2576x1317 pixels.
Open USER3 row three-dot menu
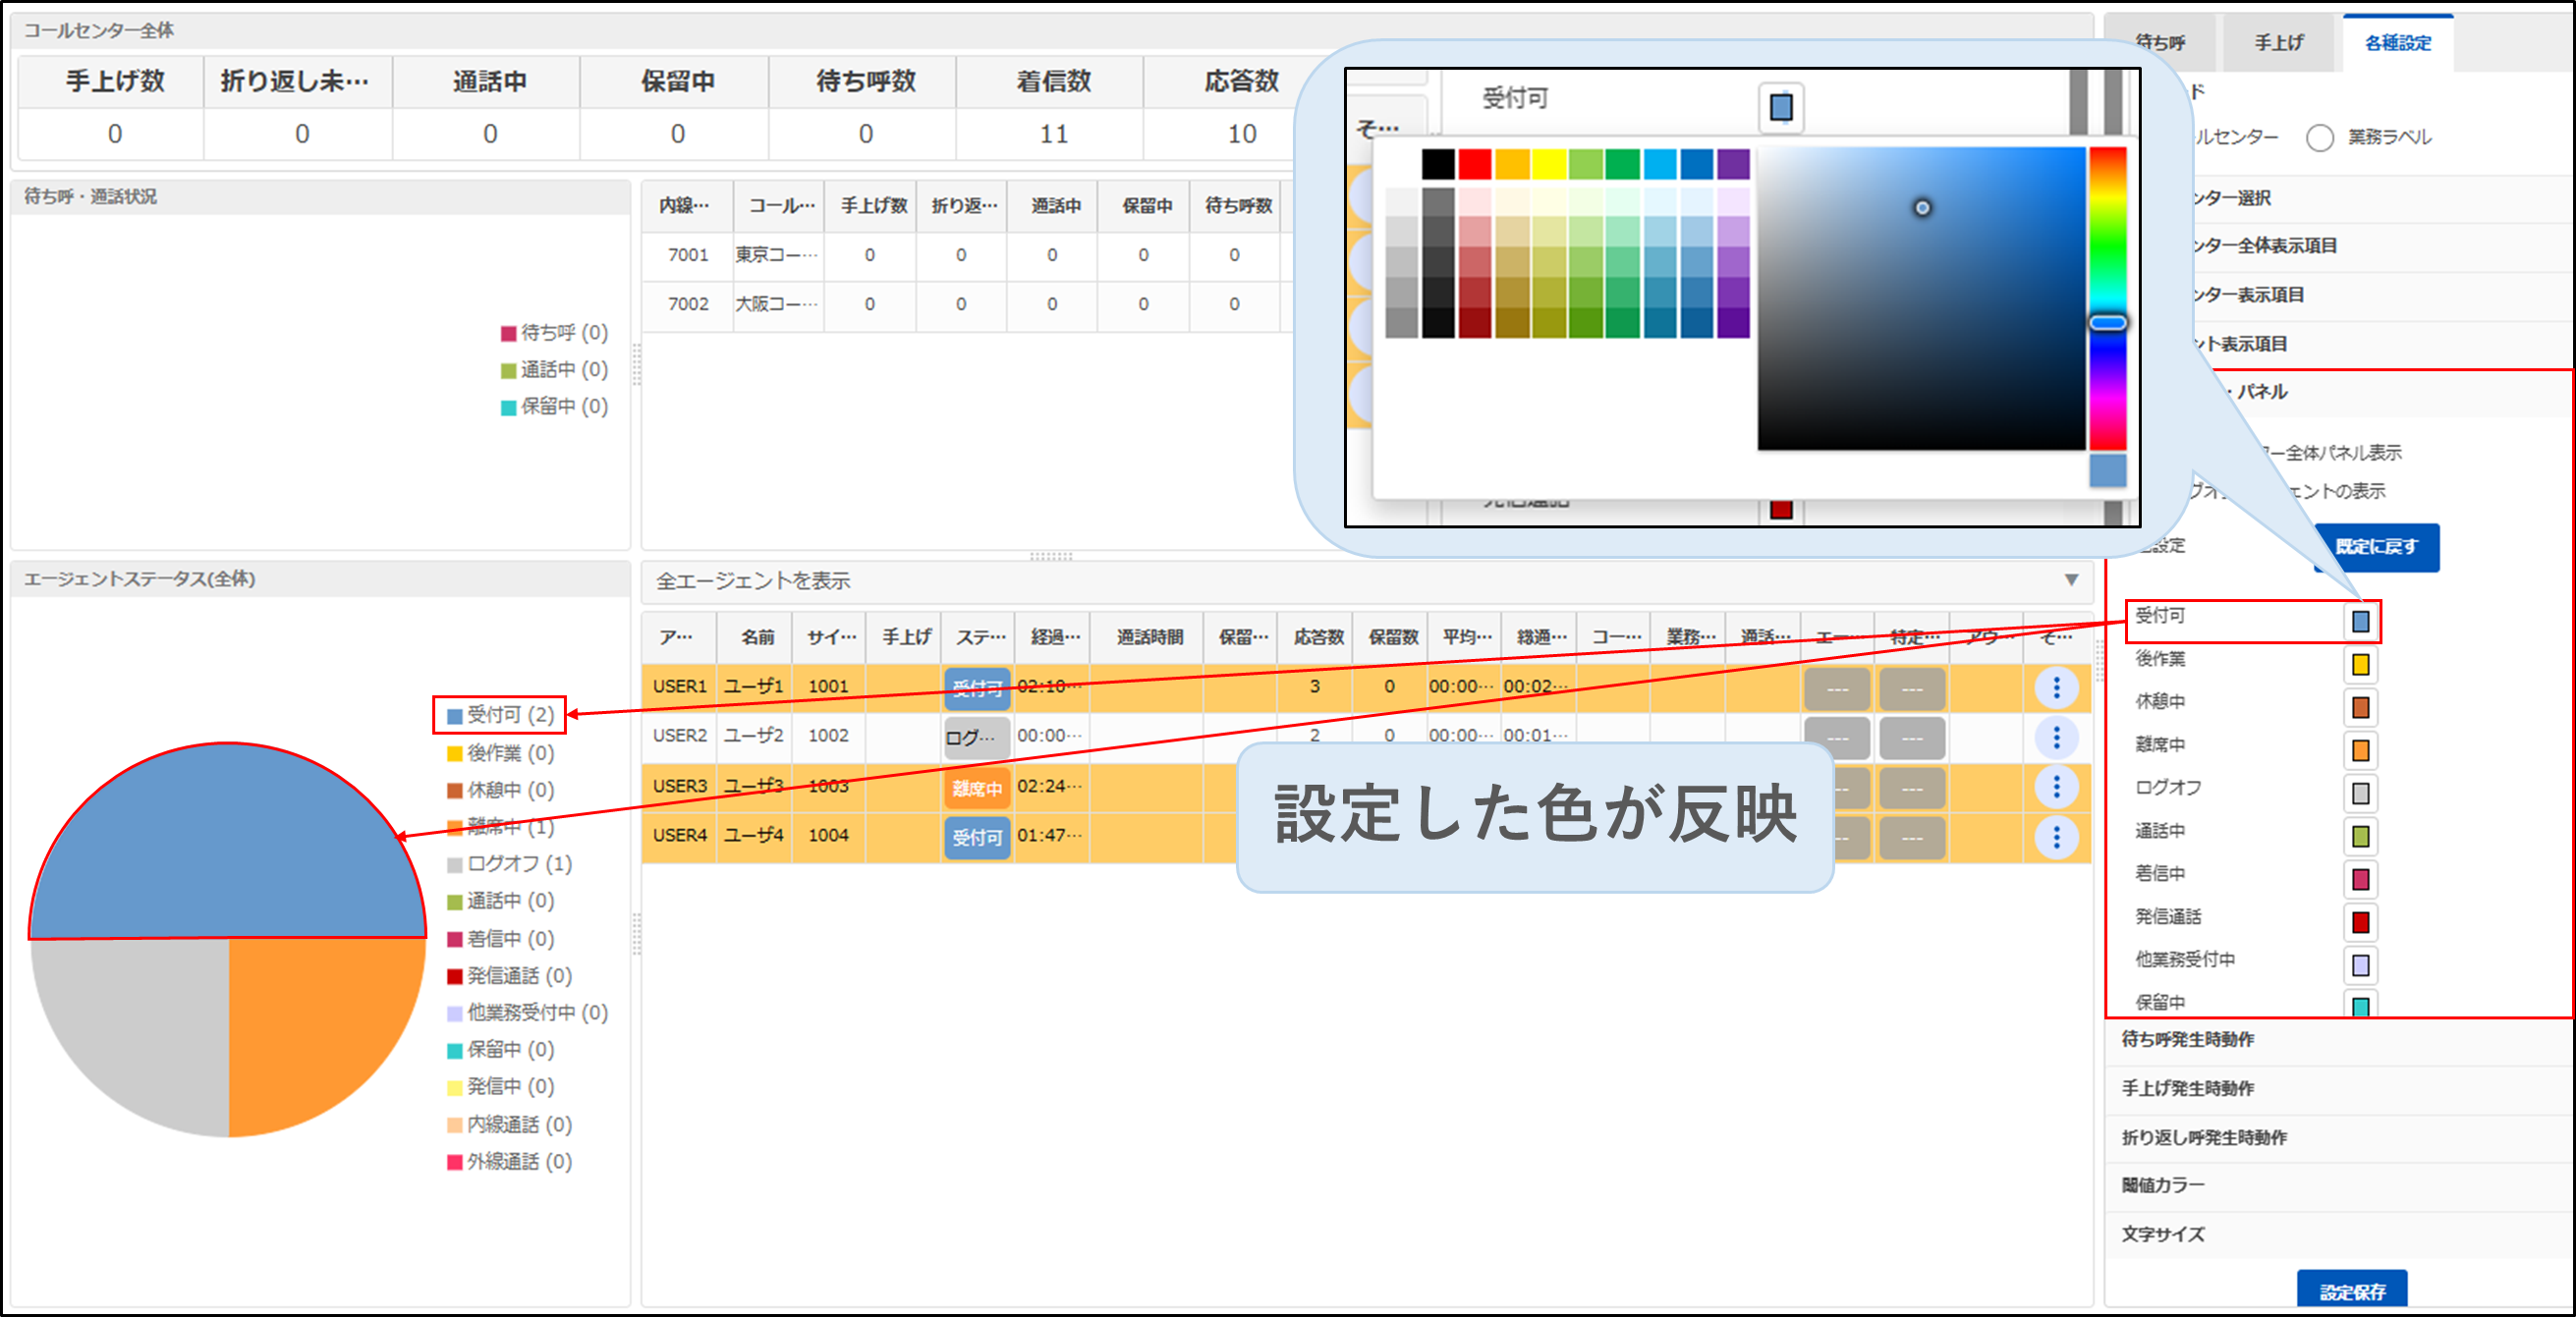click(2056, 787)
